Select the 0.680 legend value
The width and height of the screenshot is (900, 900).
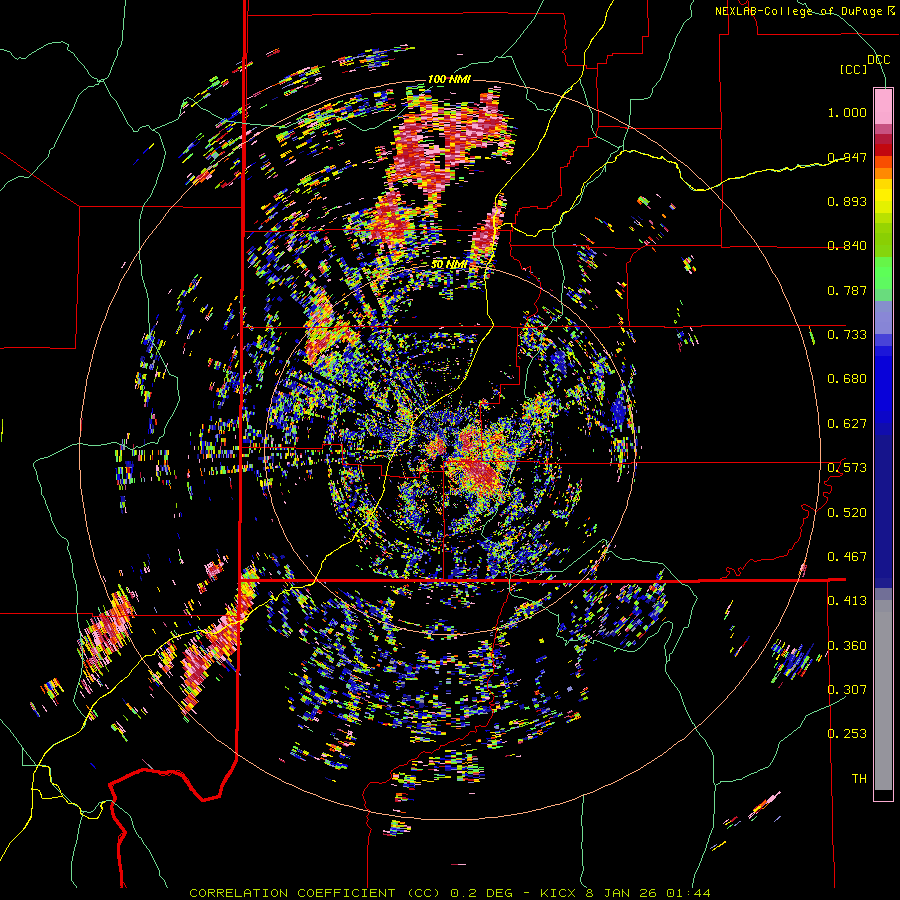(x=847, y=379)
